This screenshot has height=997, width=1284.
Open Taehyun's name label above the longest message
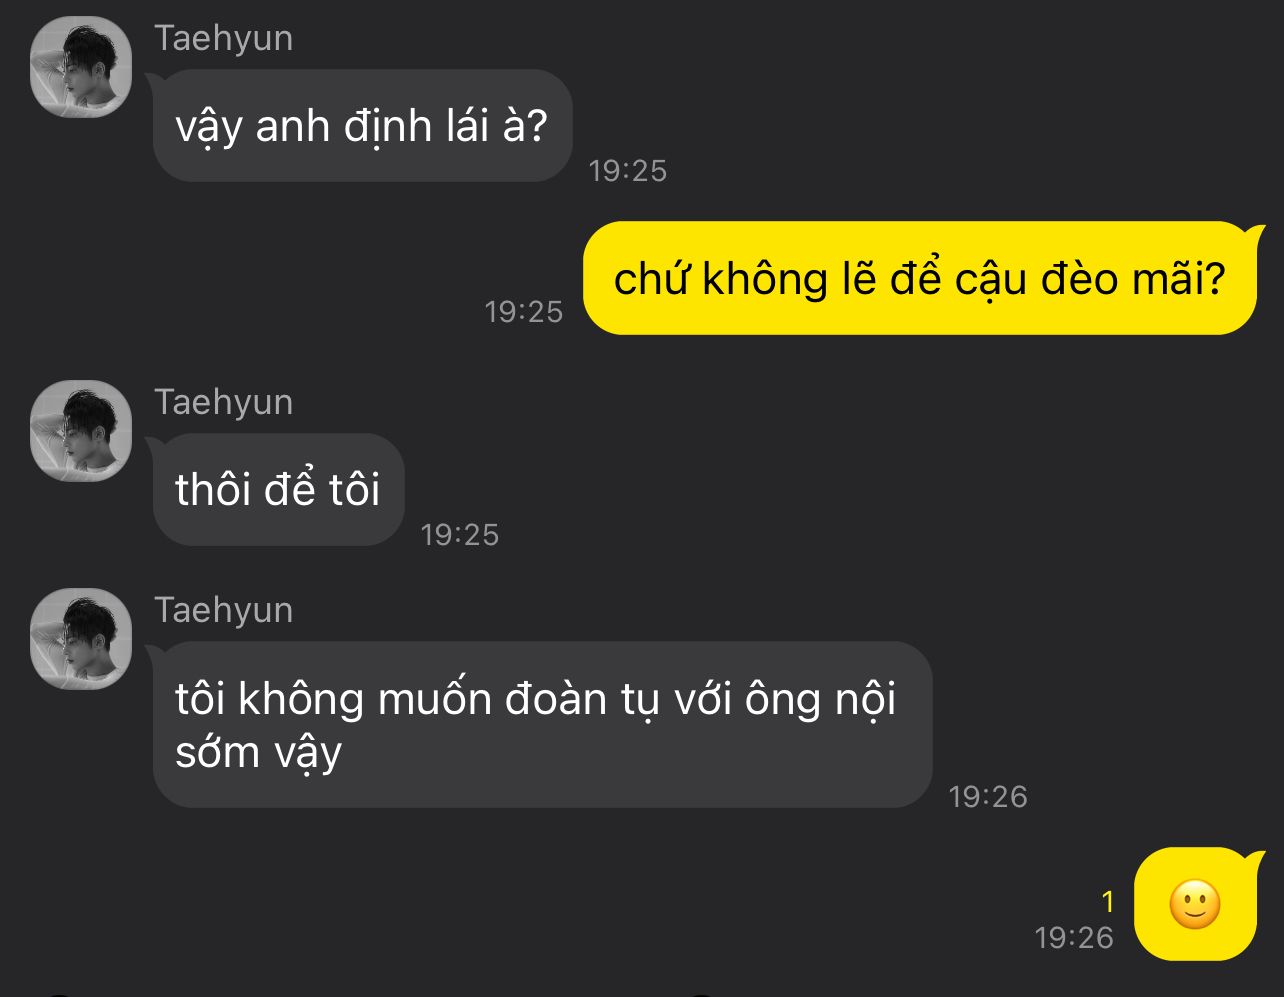tap(224, 610)
